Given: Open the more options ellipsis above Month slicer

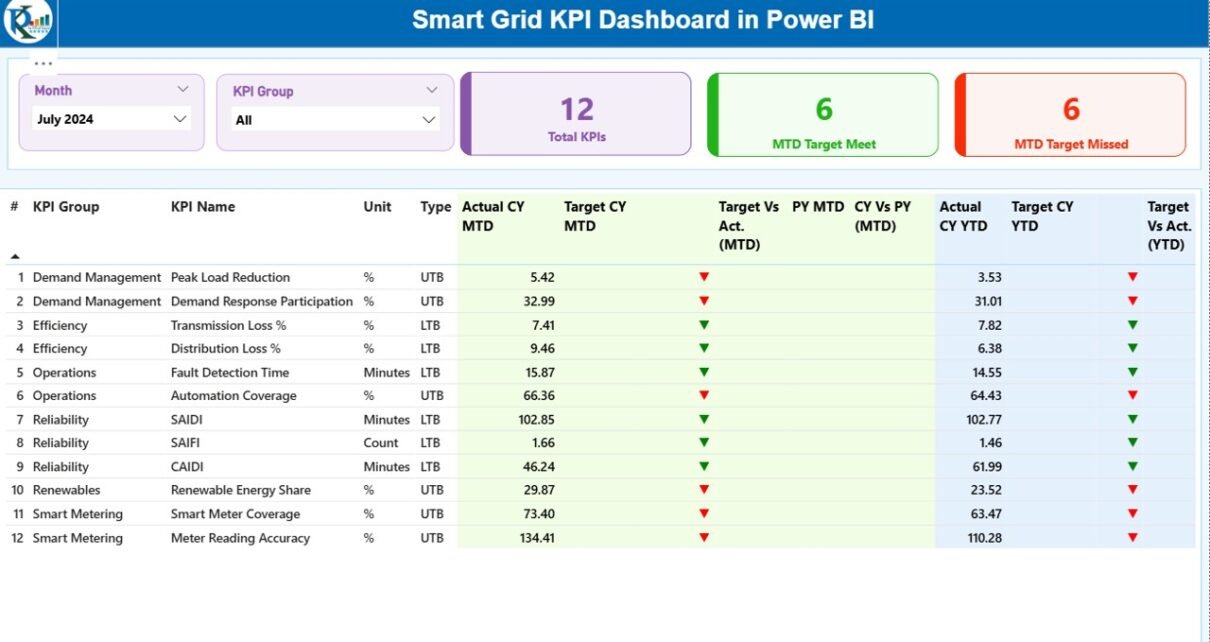Looking at the screenshot, I should [x=43, y=63].
